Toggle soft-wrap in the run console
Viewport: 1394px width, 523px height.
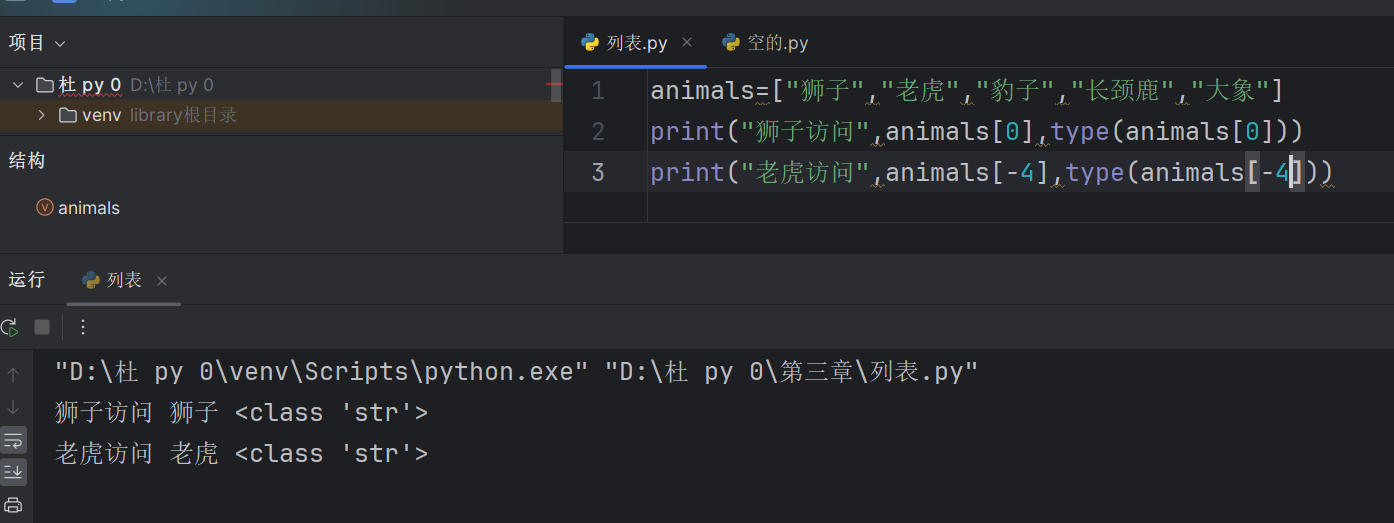pyautogui.click(x=13, y=439)
